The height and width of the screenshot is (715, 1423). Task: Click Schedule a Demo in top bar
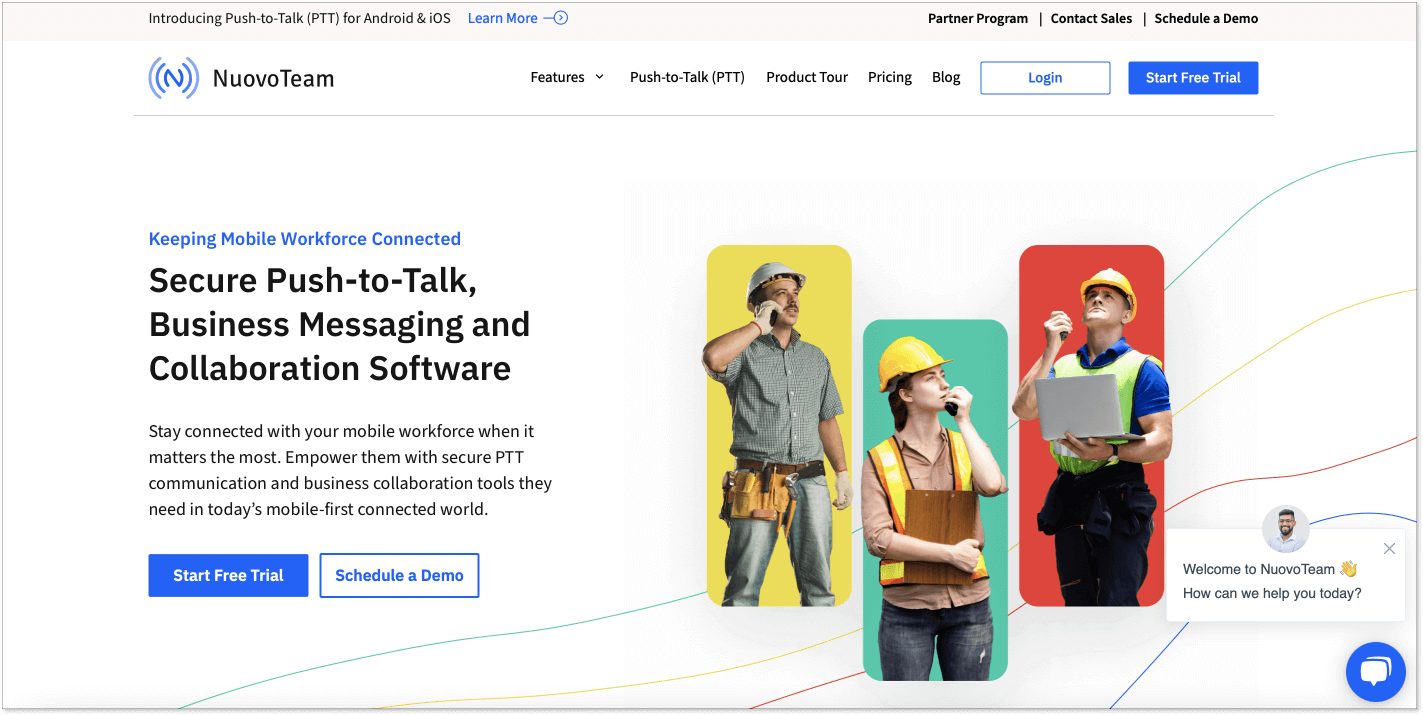[x=1206, y=18]
